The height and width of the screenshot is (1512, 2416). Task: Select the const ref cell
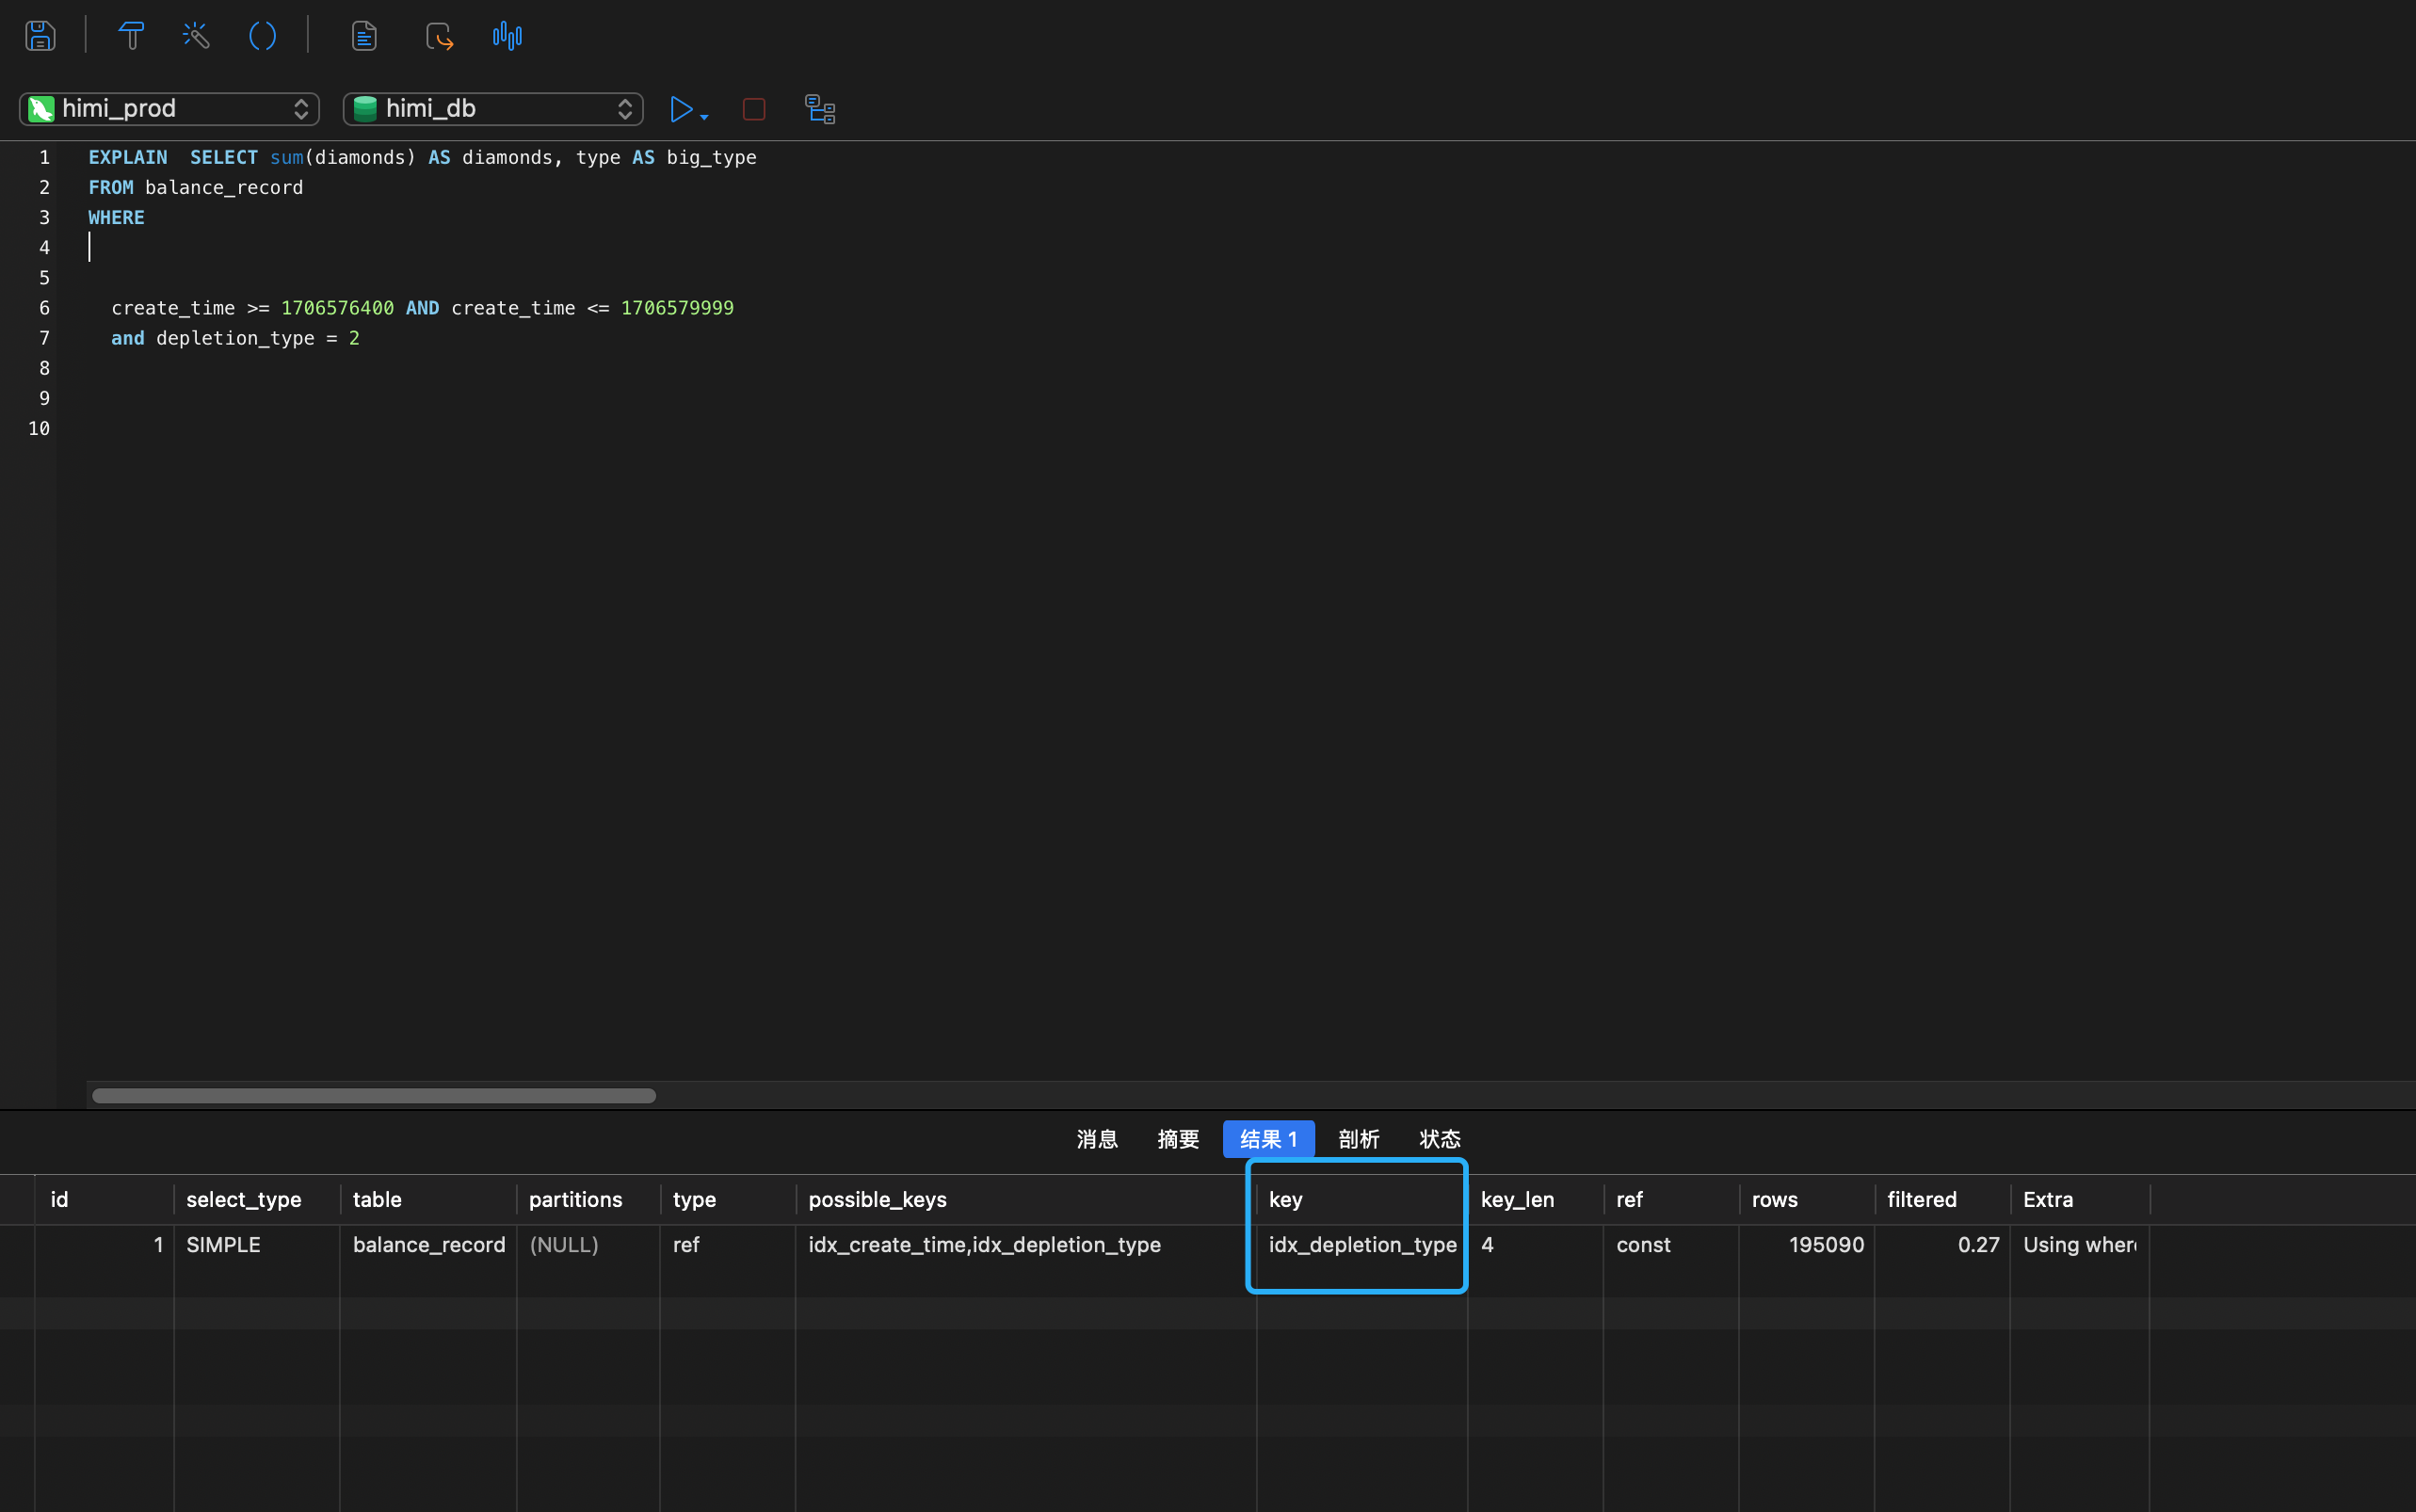click(1671, 1245)
